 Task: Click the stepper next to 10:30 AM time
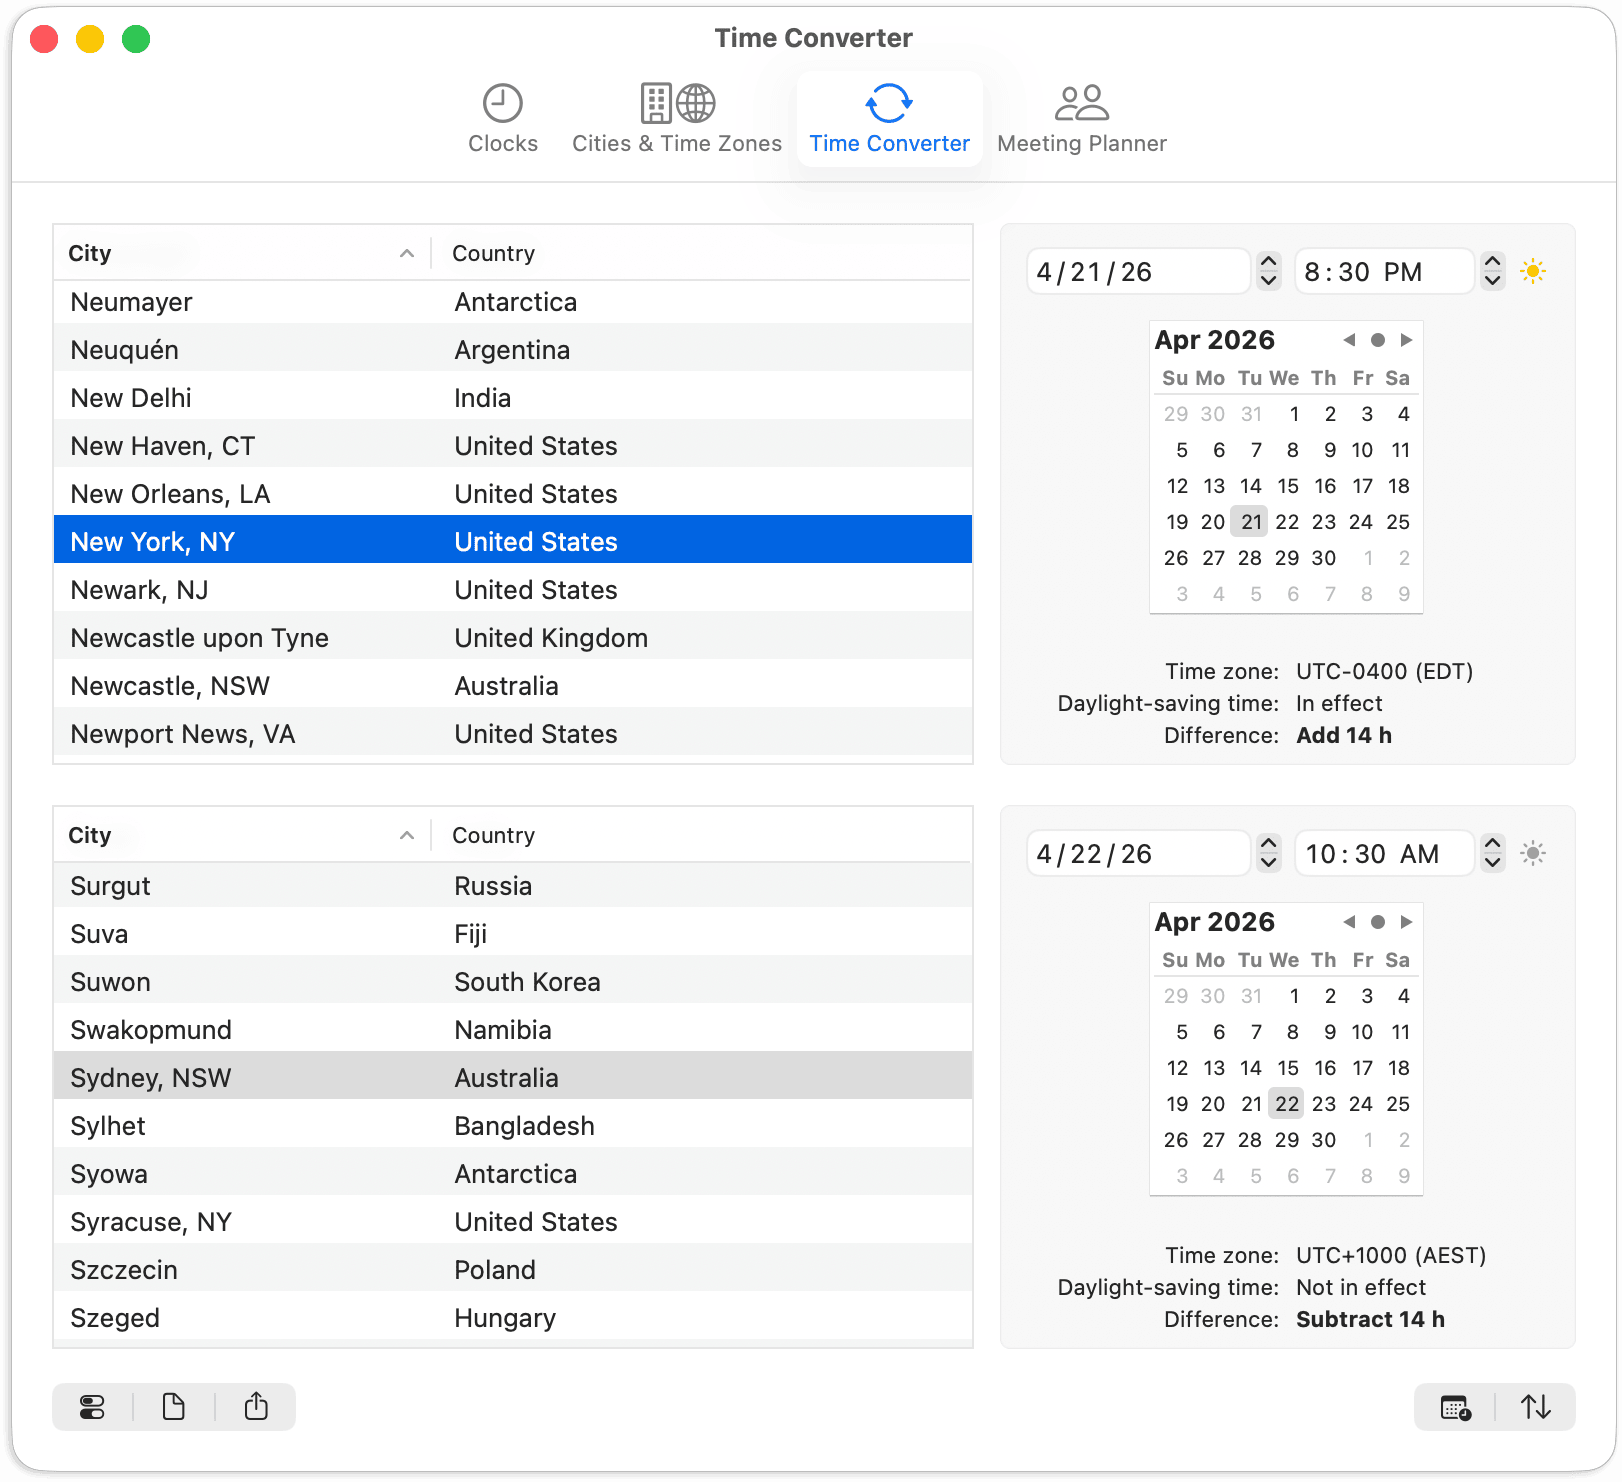click(x=1492, y=853)
